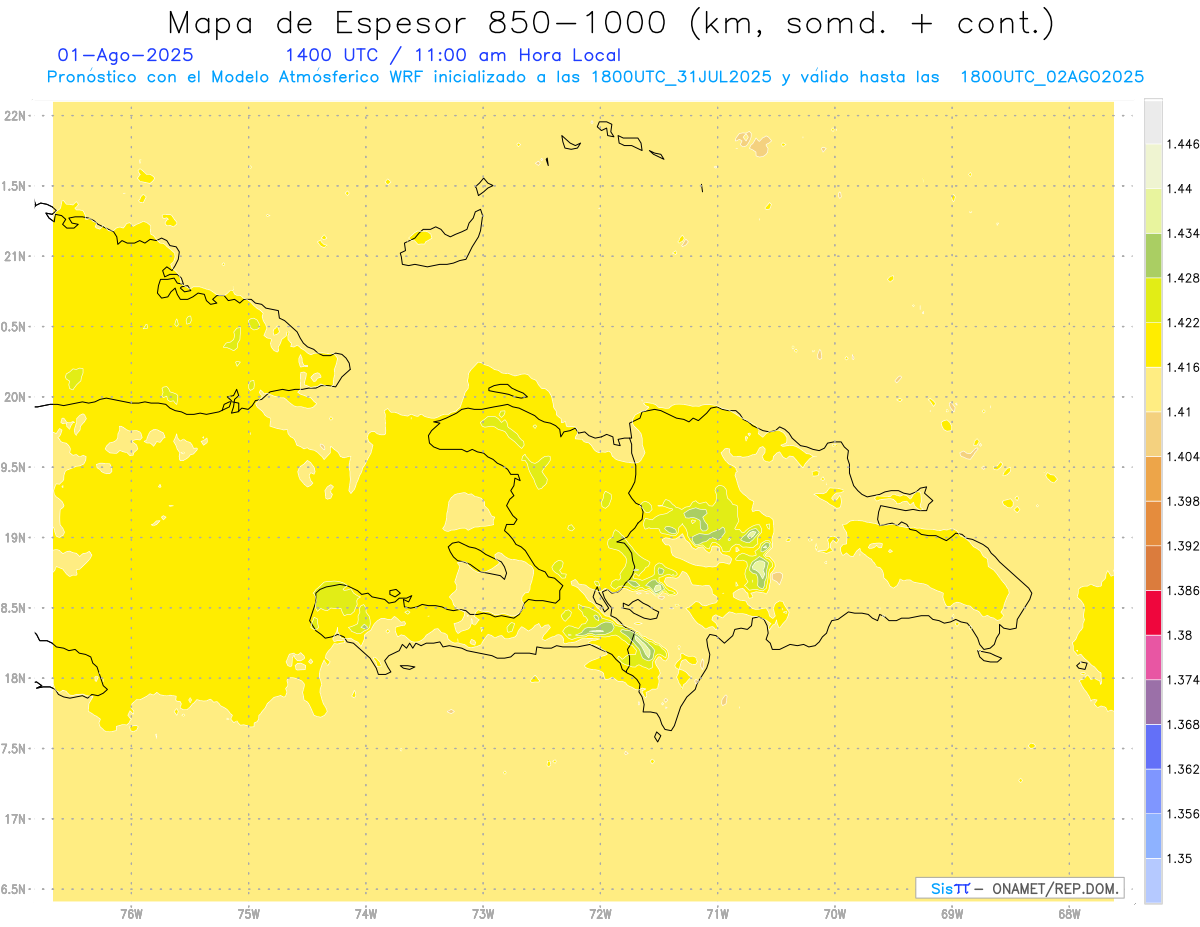Click the pink legend swatch between 1.374 and 1.38
The image size is (1200, 927).
1153,657
